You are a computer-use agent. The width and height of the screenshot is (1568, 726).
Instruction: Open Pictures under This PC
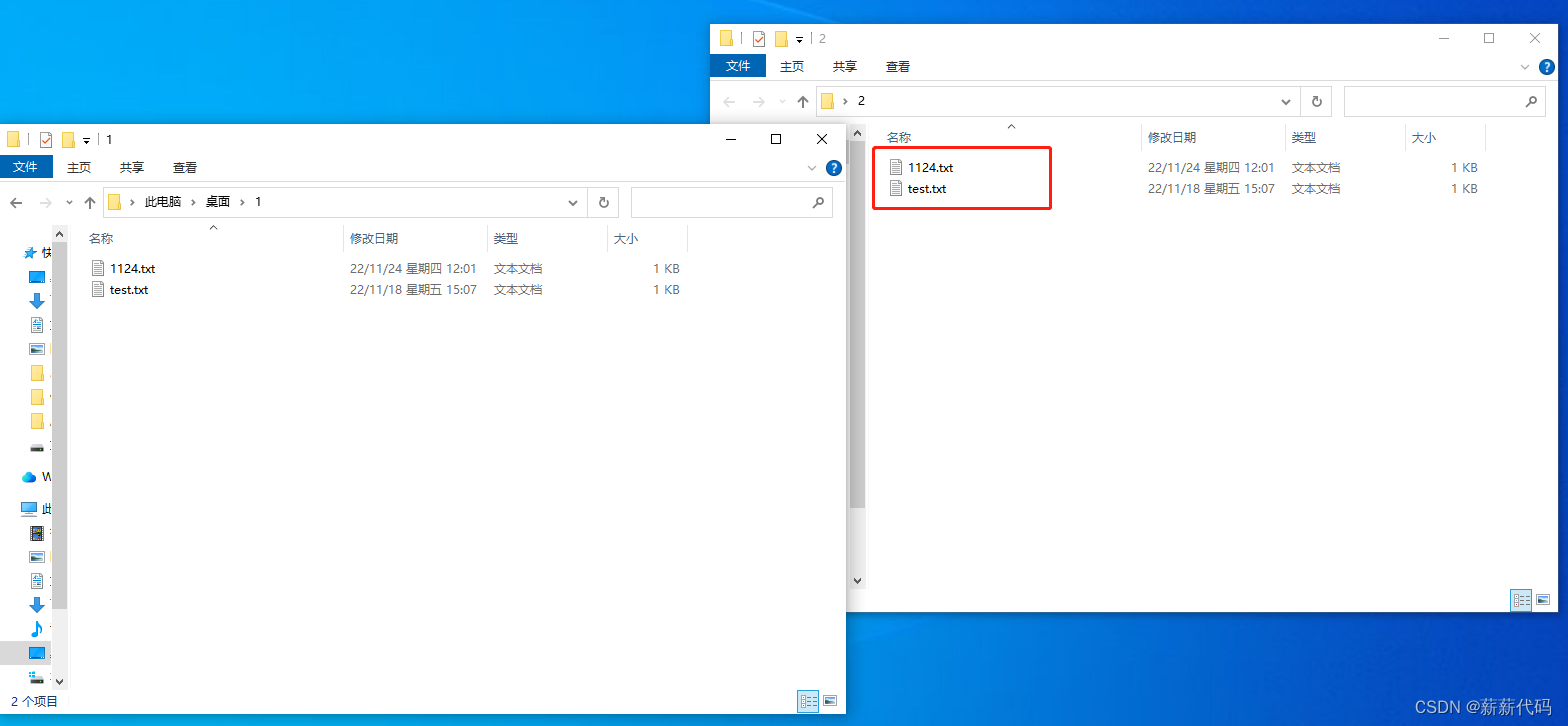[x=37, y=557]
